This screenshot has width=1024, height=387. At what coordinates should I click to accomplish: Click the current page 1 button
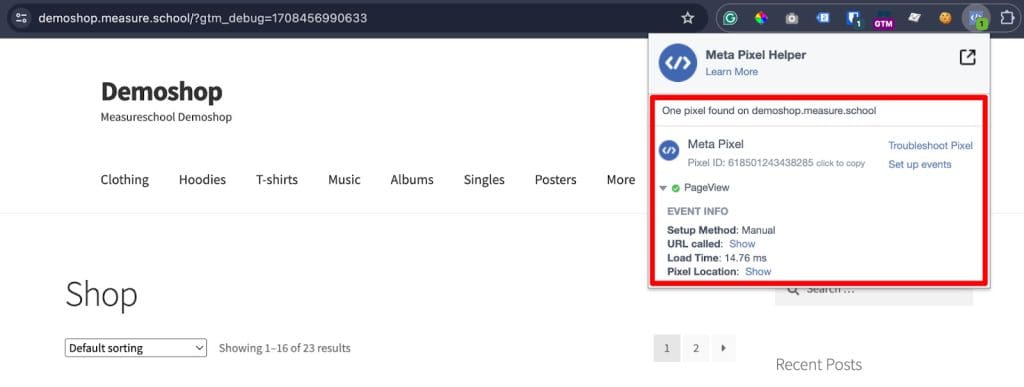pos(667,348)
